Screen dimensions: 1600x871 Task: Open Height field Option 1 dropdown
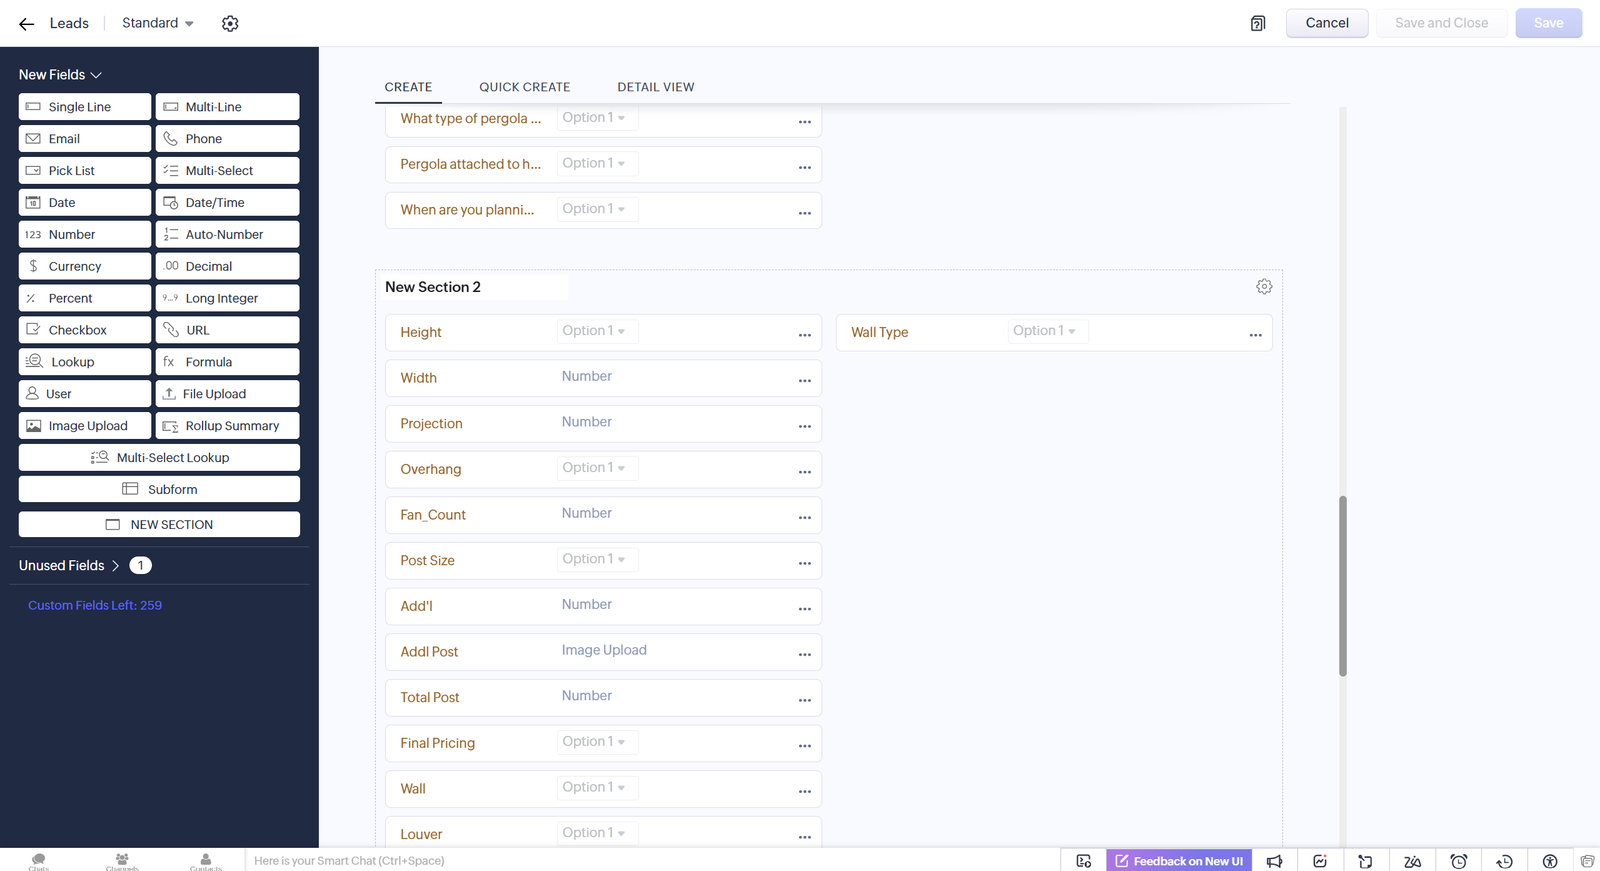click(x=597, y=331)
